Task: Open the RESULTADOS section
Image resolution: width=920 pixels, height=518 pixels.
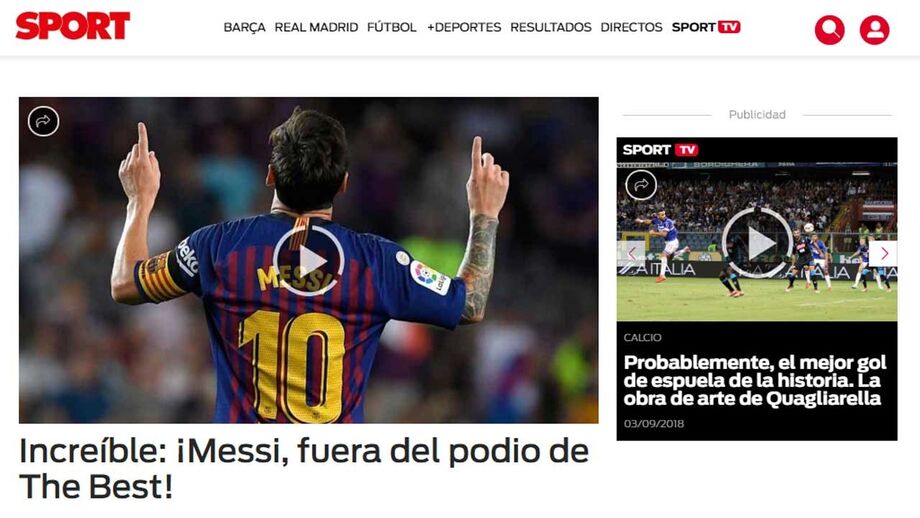Action: [551, 28]
